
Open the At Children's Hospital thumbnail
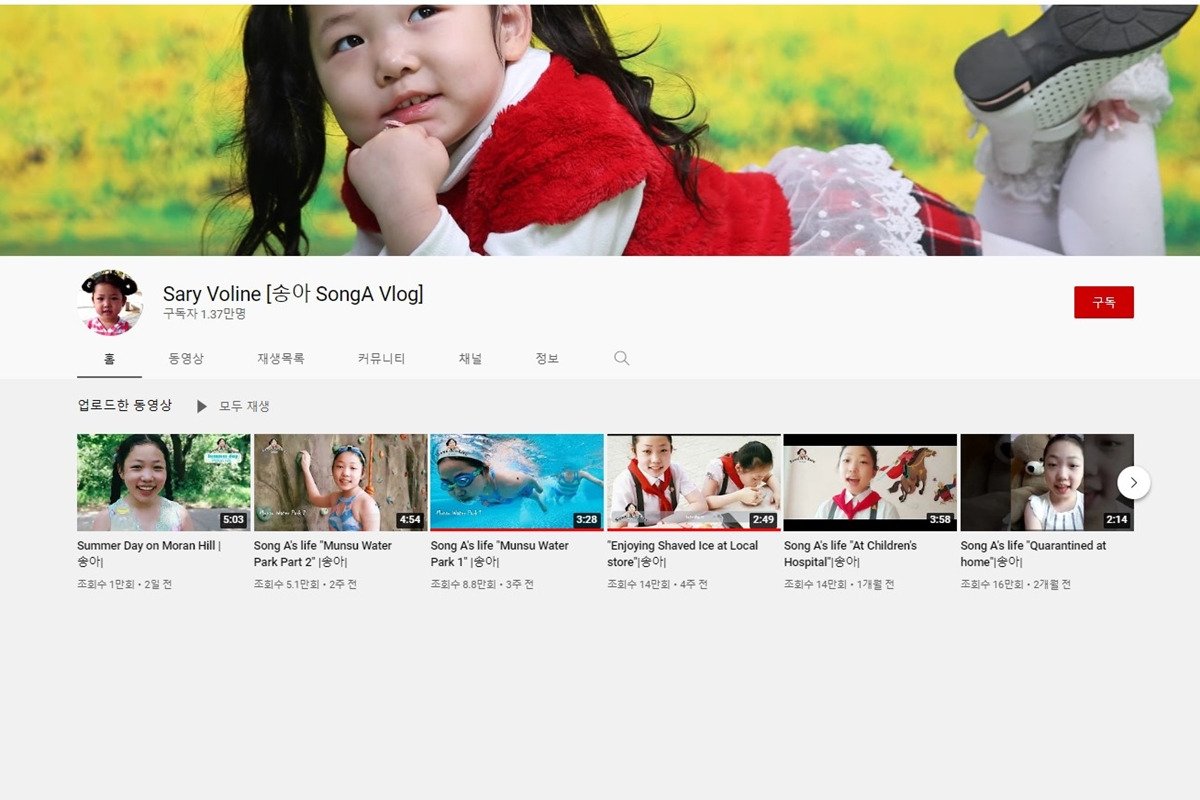pos(870,482)
